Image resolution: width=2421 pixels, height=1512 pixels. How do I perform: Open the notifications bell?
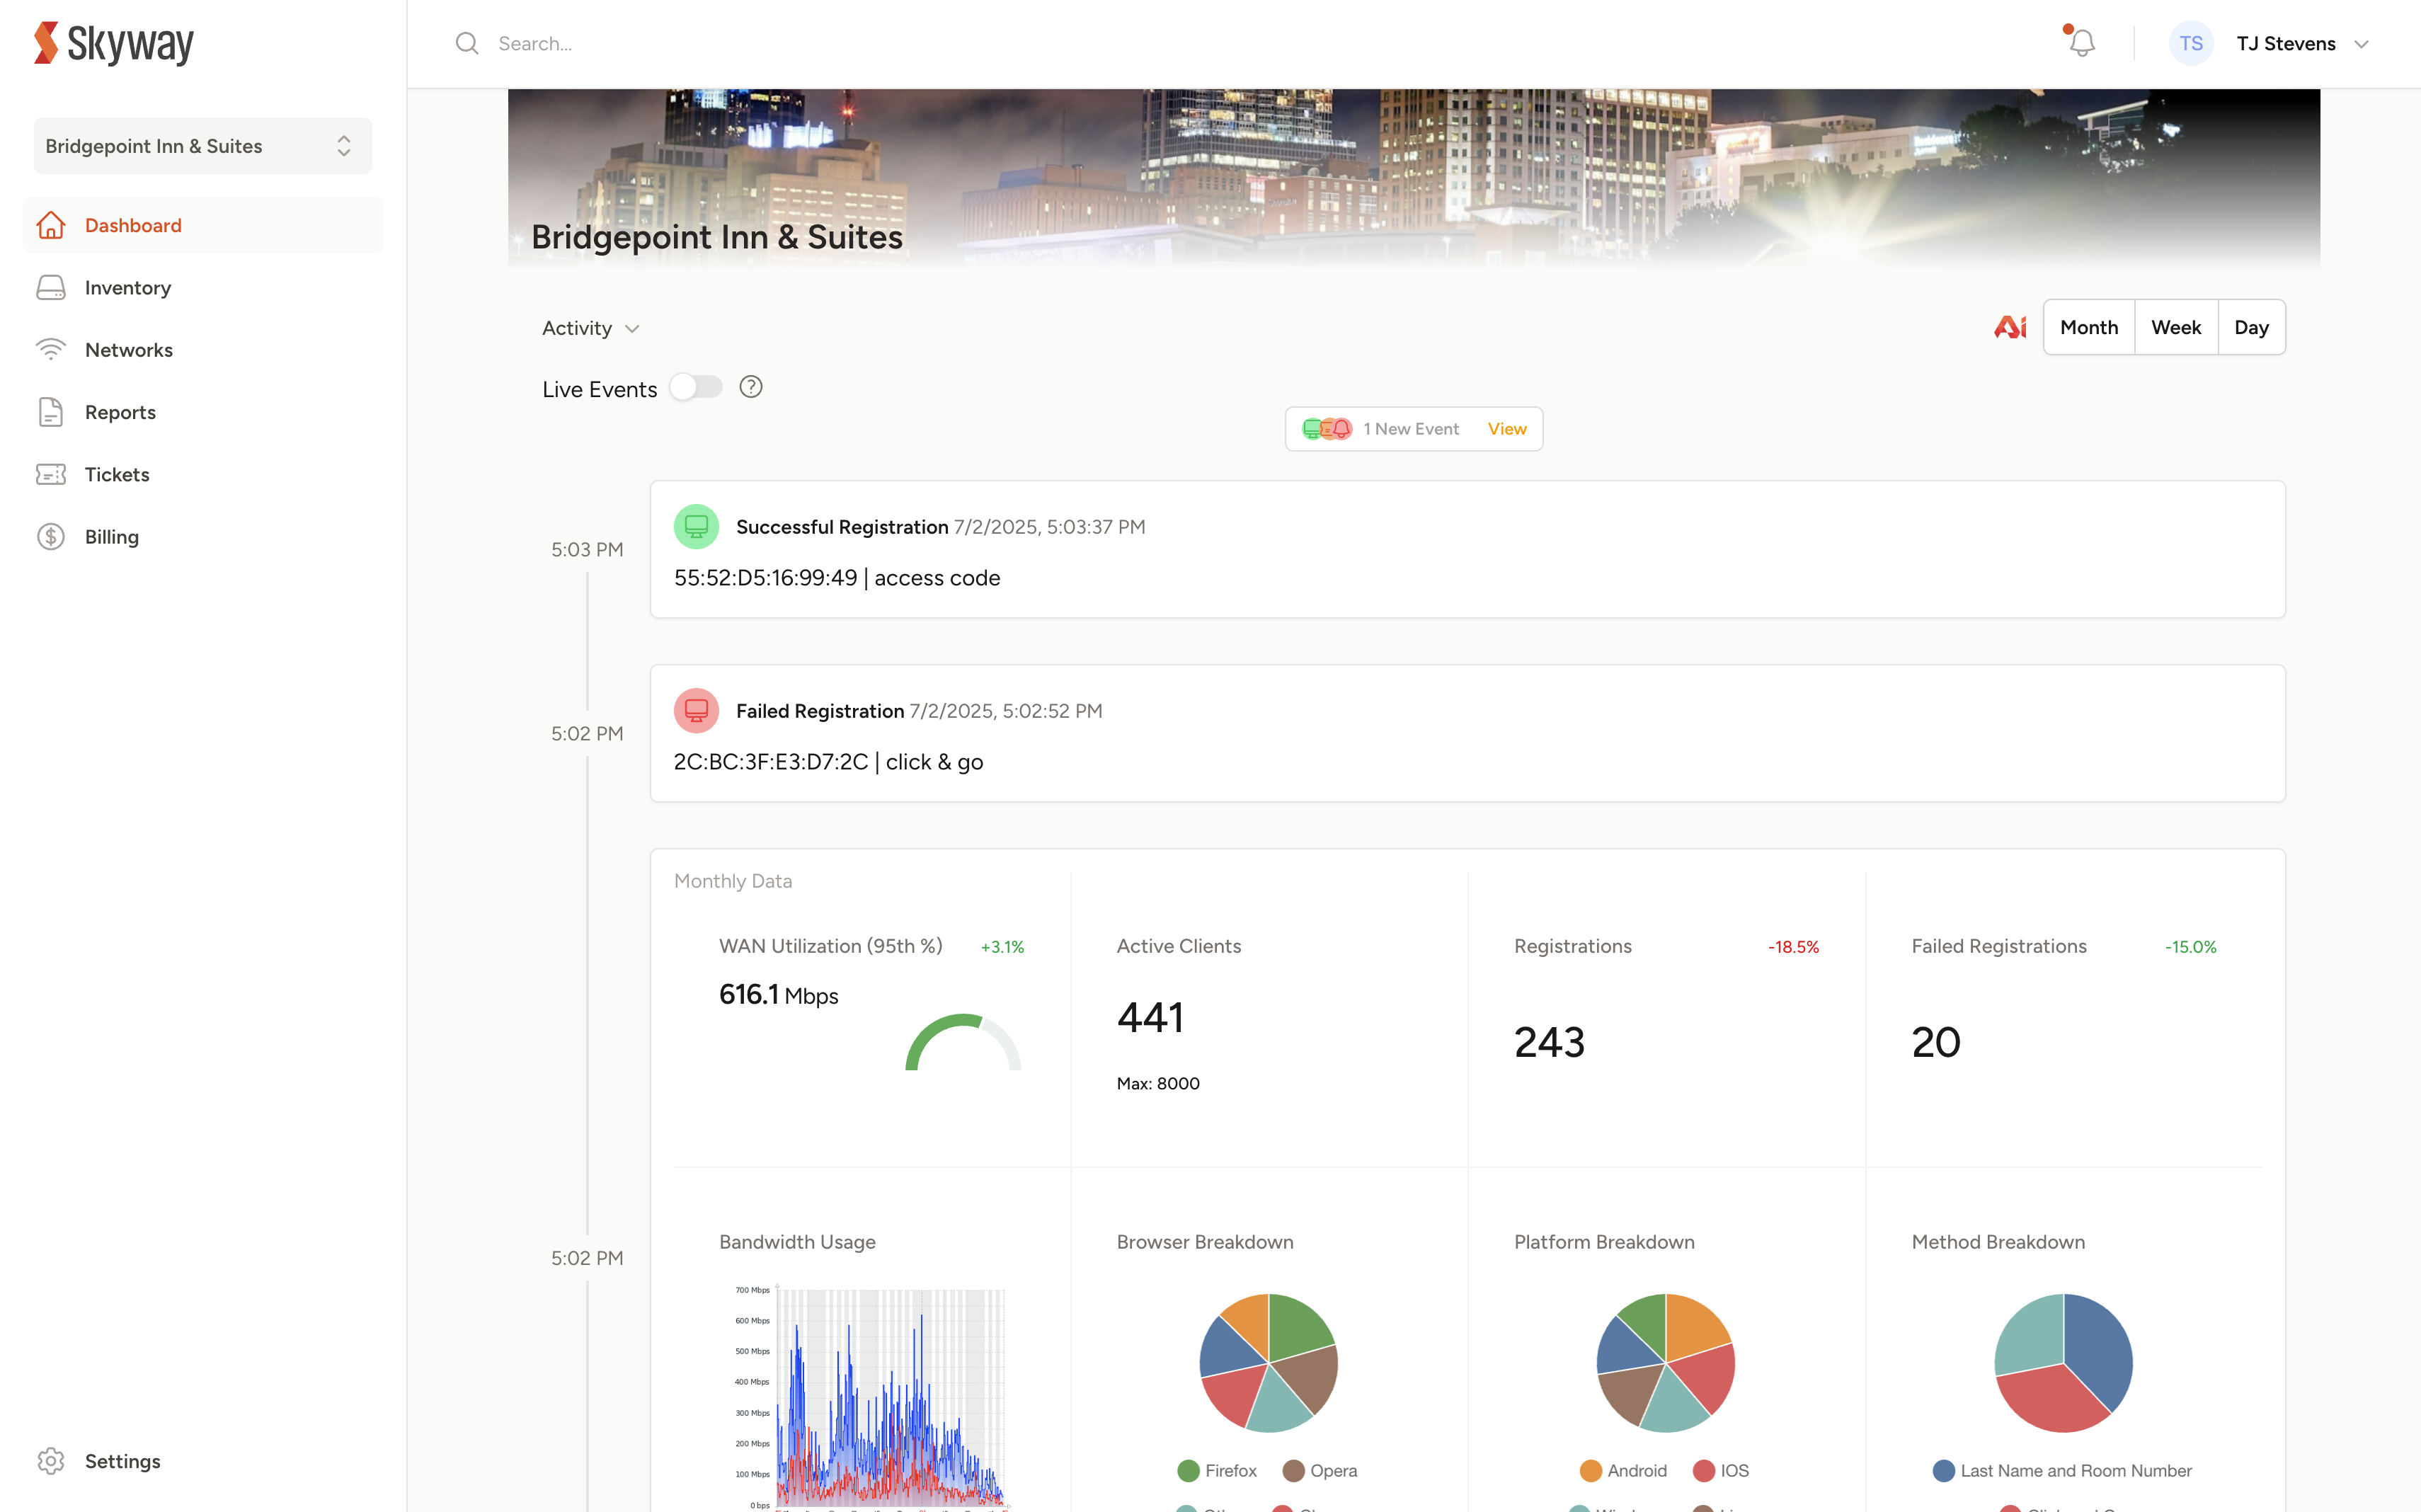pyautogui.click(x=2081, y=43)
